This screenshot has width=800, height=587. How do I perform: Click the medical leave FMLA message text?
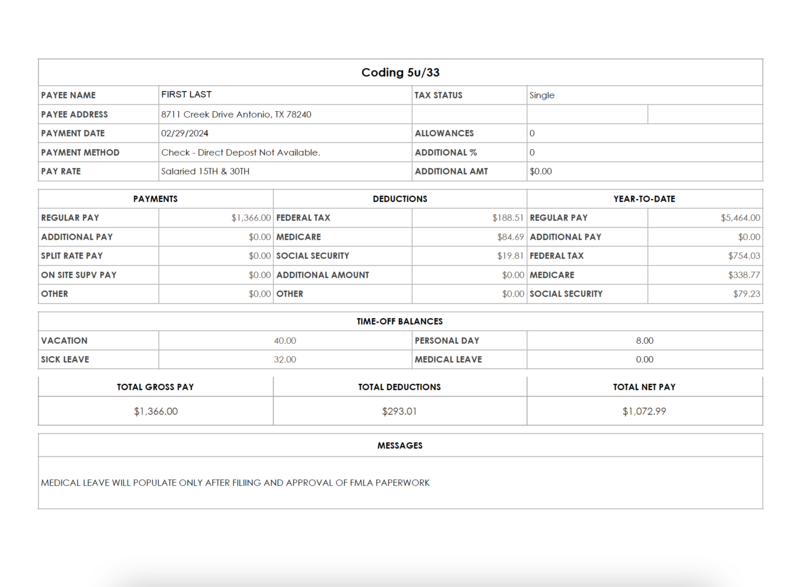[235, 482]
